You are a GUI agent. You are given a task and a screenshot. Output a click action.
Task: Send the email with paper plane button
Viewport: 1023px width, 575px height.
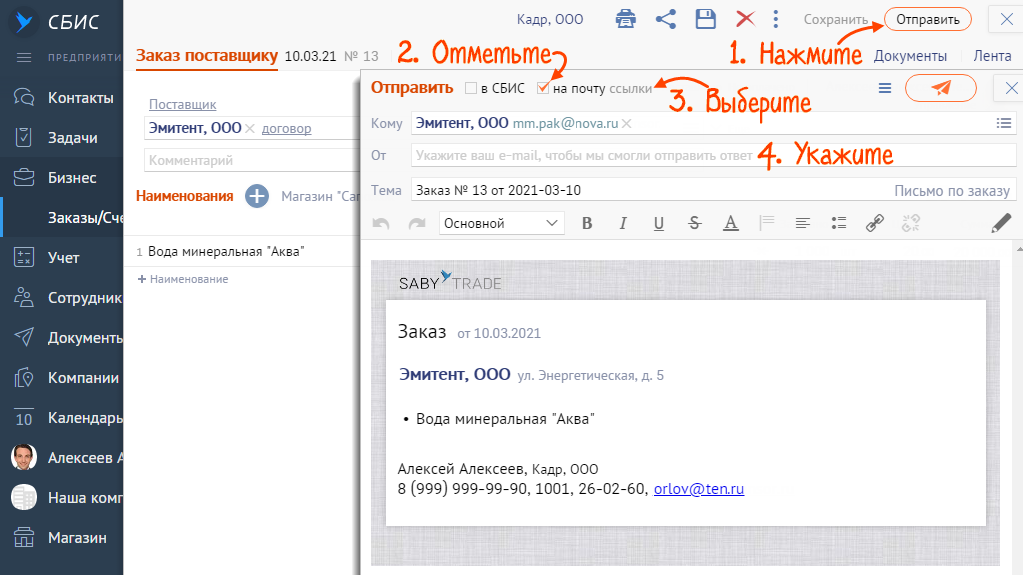[940, 88]
